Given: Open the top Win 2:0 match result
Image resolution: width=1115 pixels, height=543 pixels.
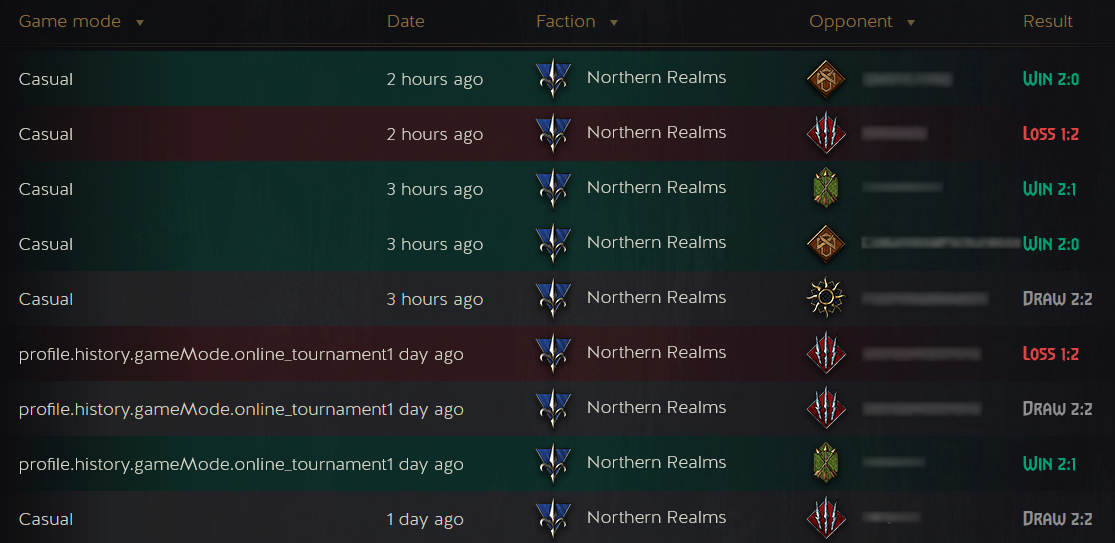Looking at the screenshot, I should click(x=1050, y=79).
